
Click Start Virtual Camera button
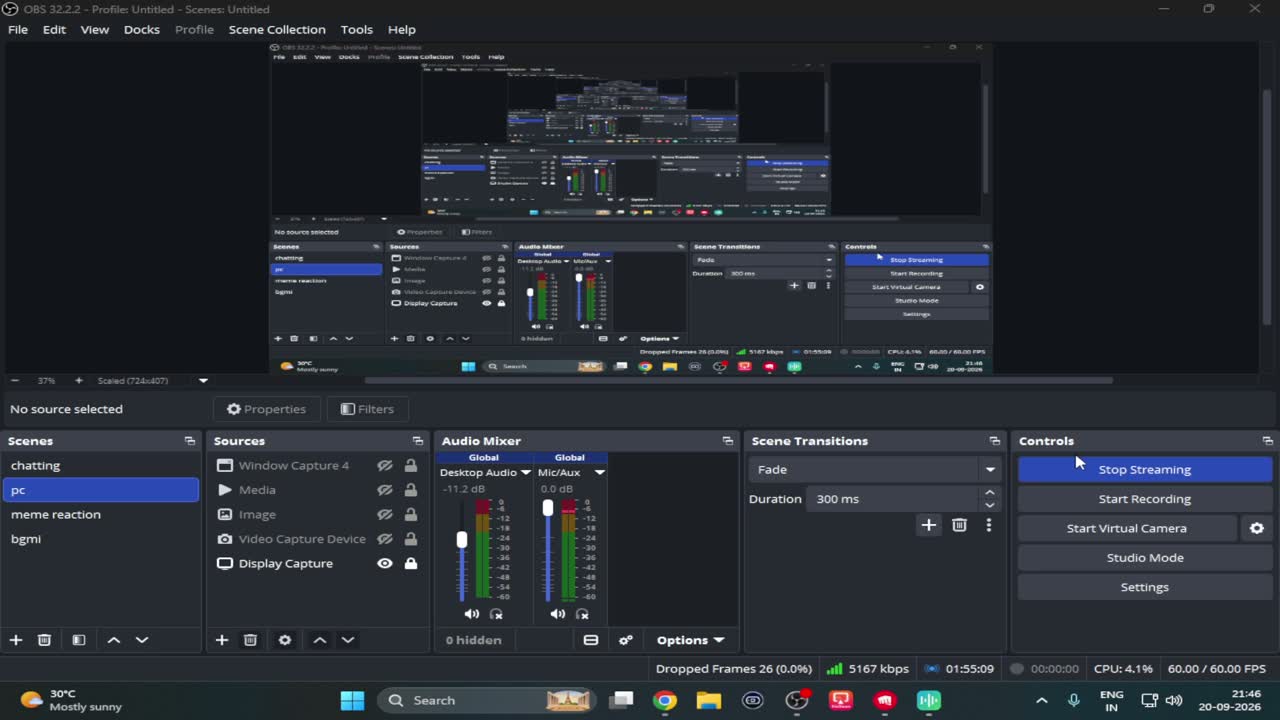pyautogui.click(x=1127, y=528)
